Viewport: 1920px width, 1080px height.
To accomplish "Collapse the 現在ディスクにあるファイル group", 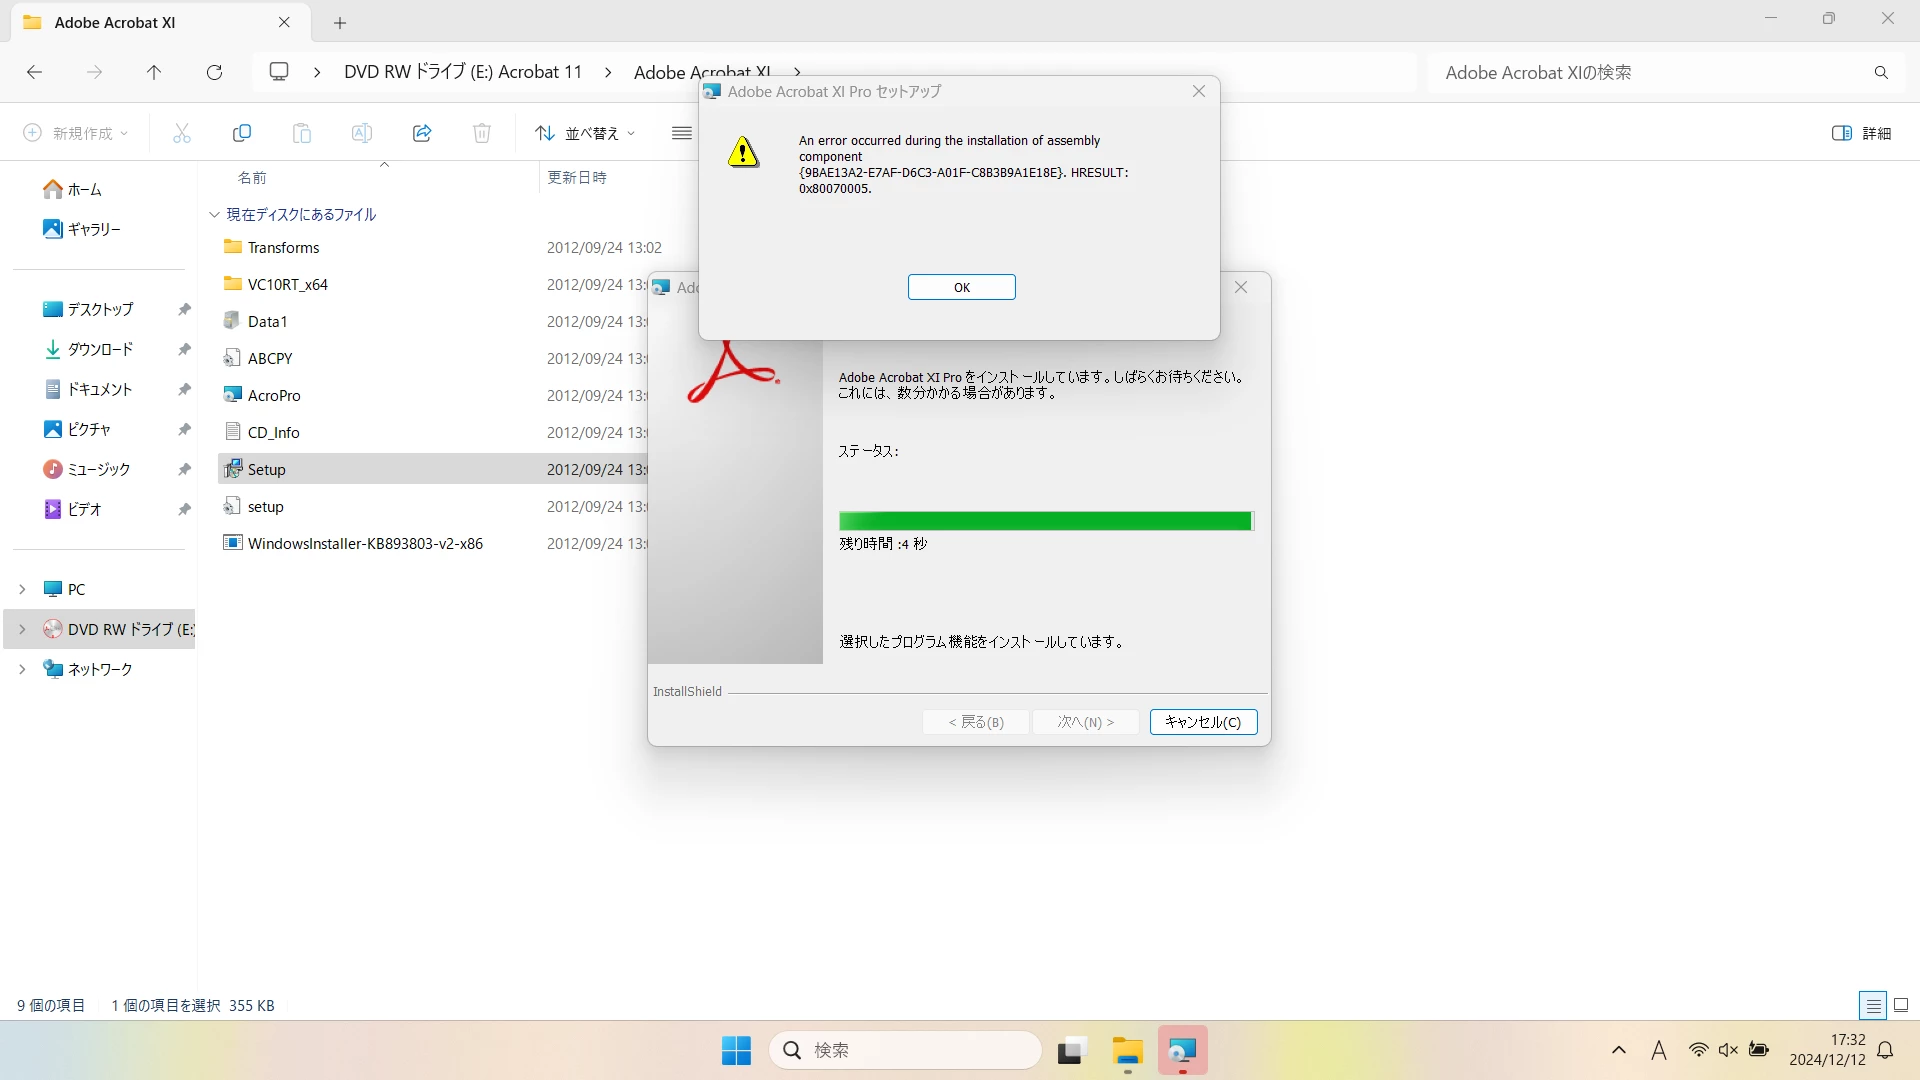I will (214, 214).
